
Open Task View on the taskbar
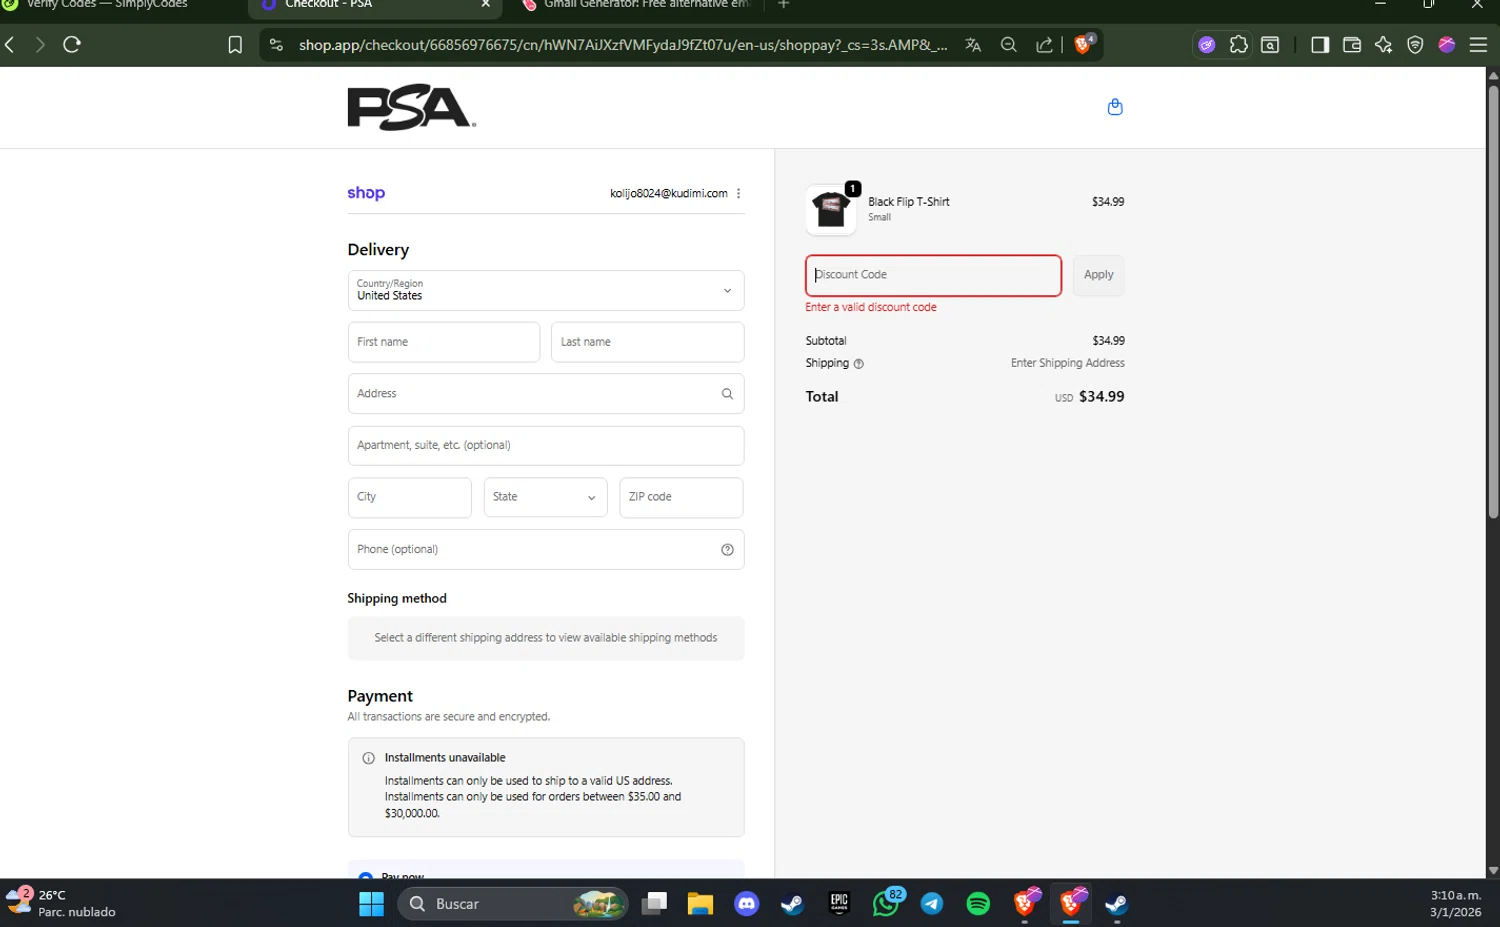point(655,904)
